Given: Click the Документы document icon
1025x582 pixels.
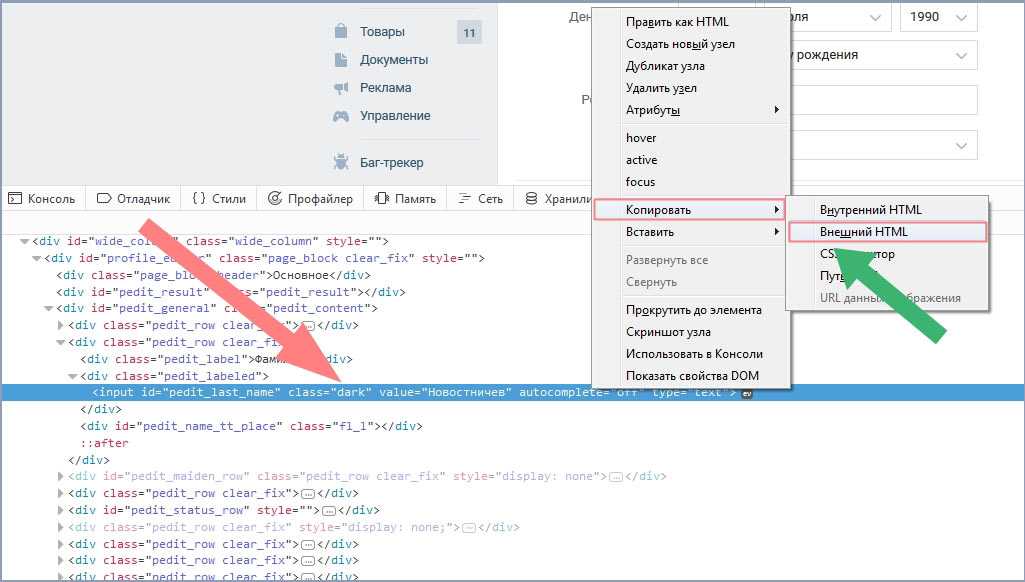Looking at the screenshot, I should coord(341,60).
